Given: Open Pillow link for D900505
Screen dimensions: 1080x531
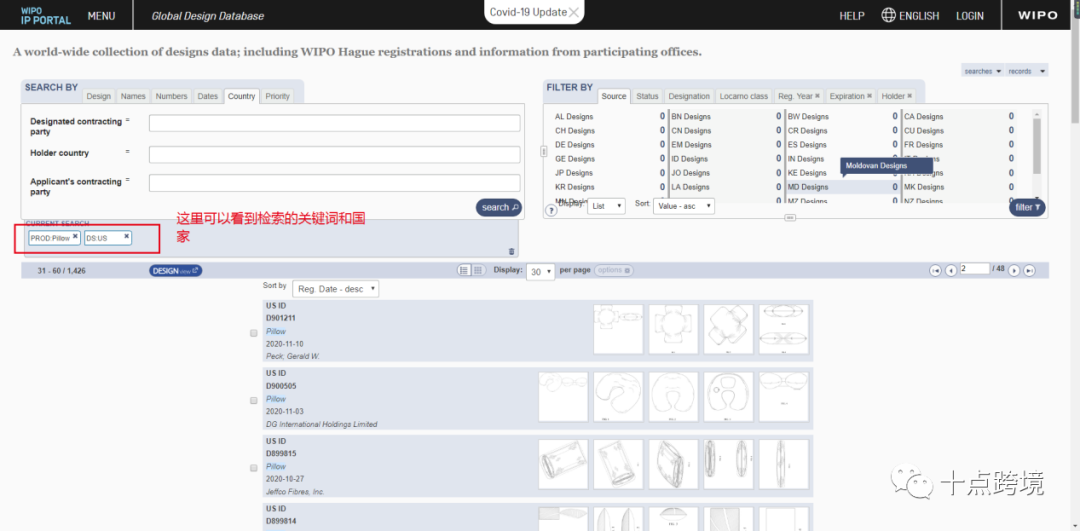Looking at the screenshot, I should coord(276,399).
